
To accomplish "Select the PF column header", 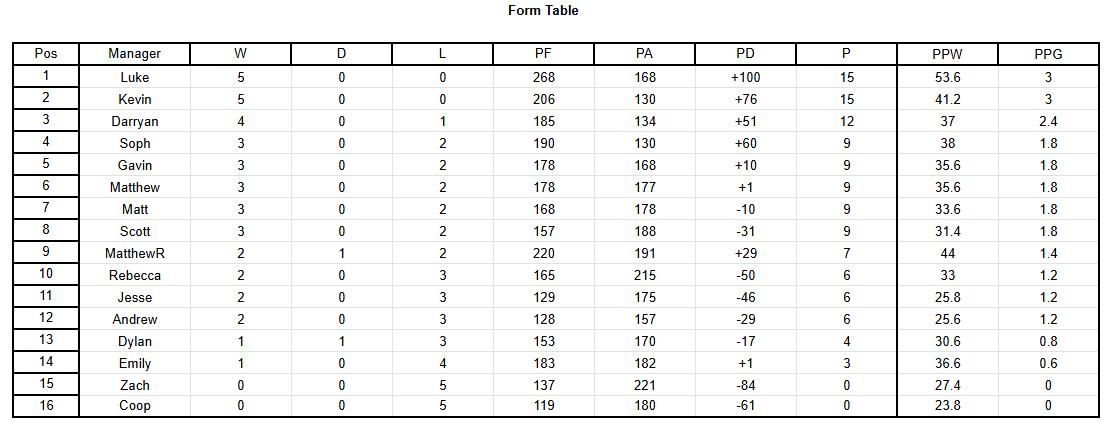I will click(544, 54).
